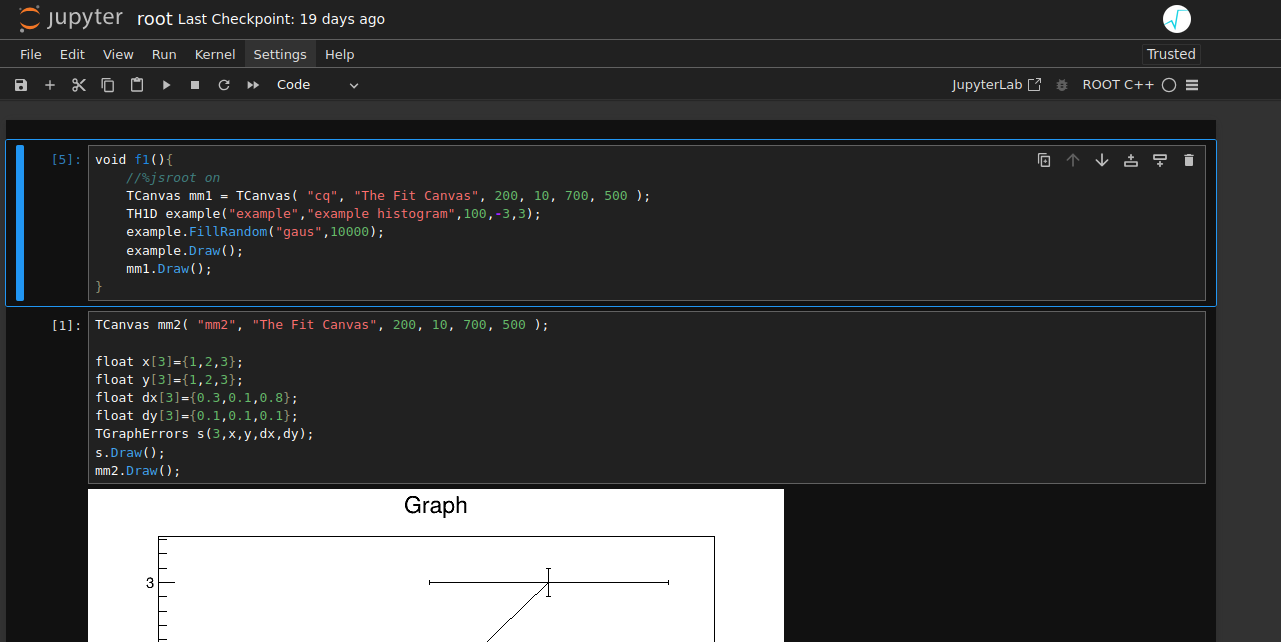The width and height of the screenshot is (1281, 642).
Task: Click the Trusted notebook button
Action: [x=1170, y=54]
